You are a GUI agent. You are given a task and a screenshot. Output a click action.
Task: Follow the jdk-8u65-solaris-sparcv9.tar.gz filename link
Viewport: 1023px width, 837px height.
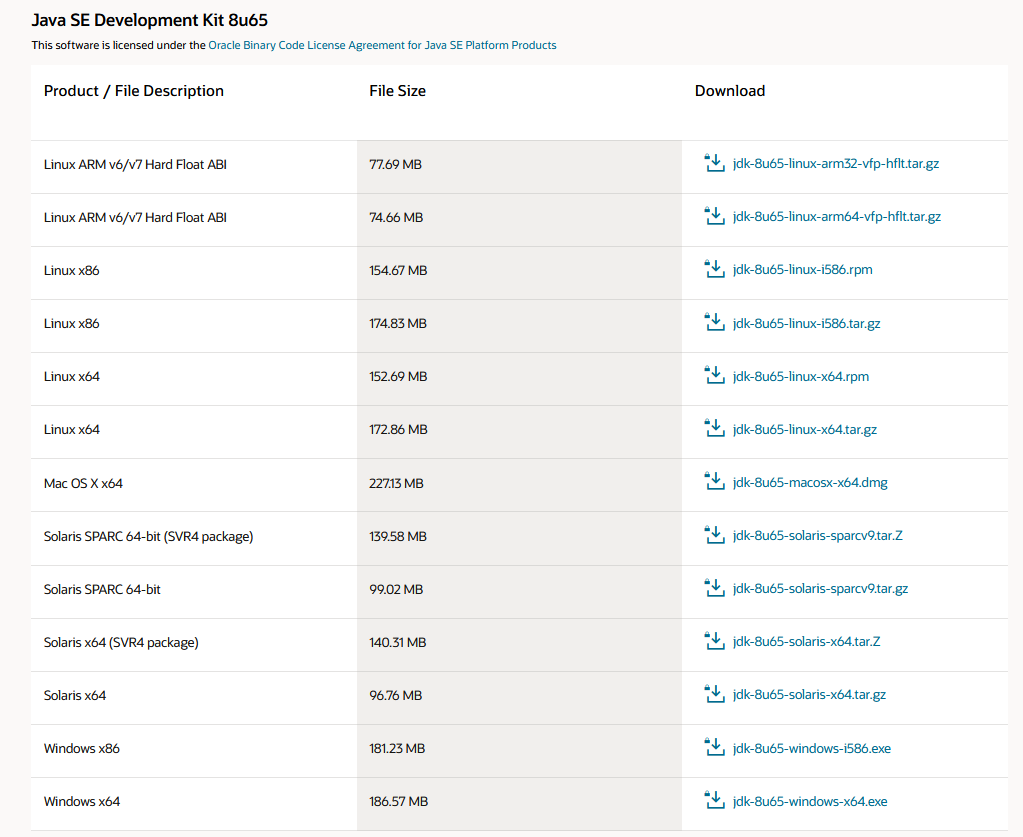820,588
